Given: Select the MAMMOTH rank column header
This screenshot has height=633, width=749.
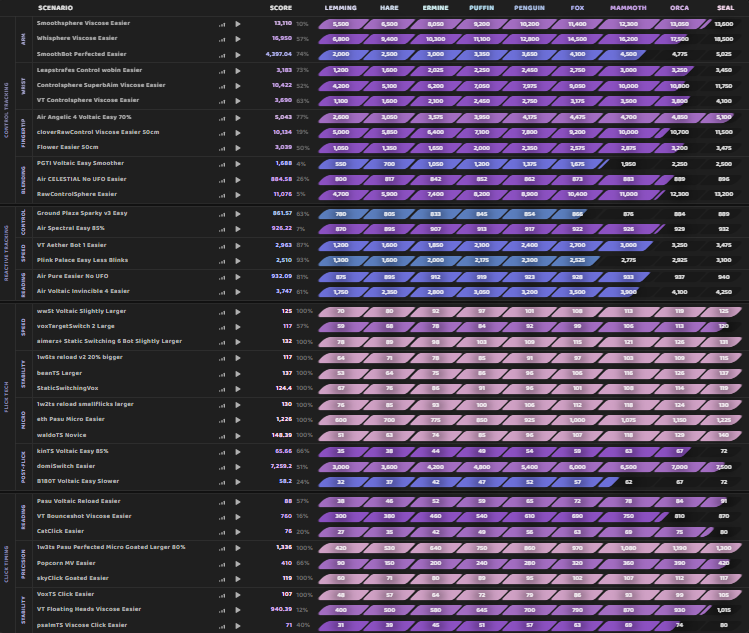Looking at the screenshot, I should (628, 8).
